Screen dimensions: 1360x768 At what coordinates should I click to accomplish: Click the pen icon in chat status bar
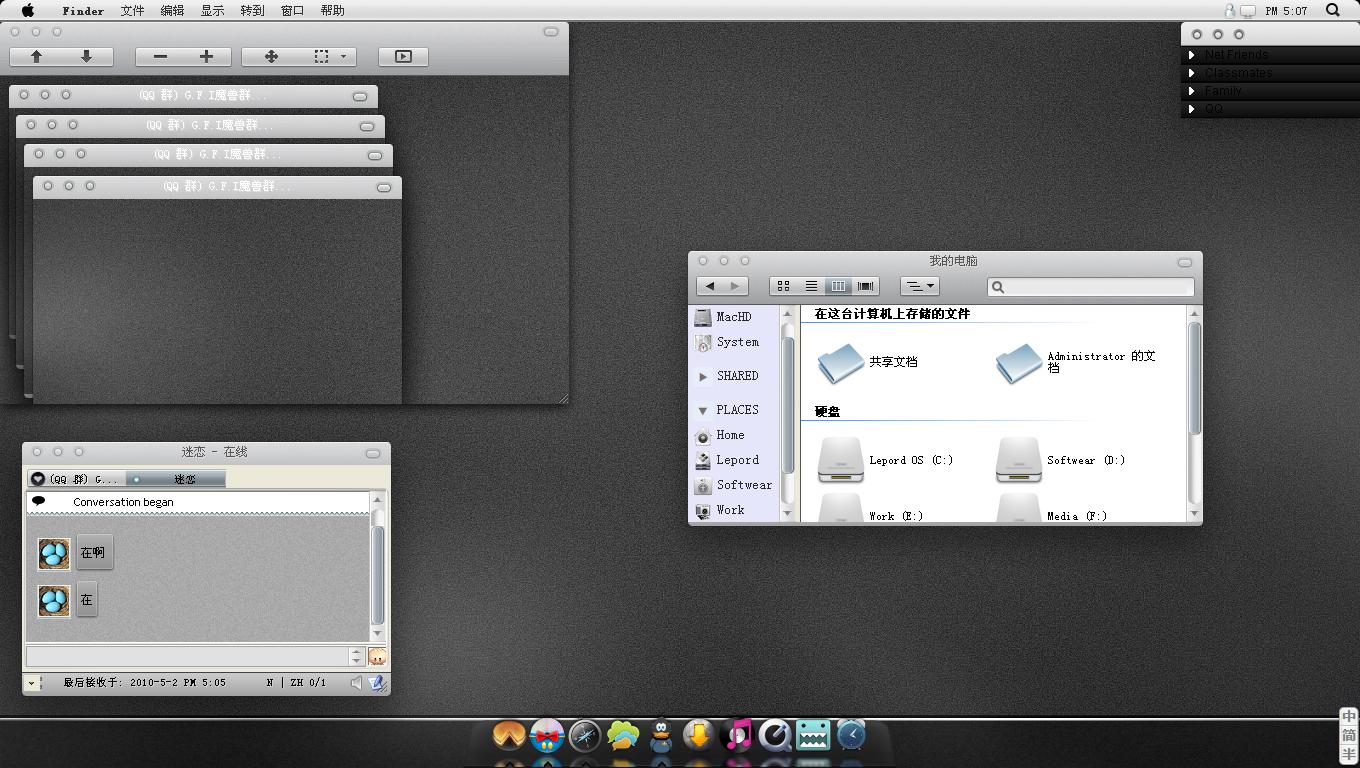[x=376, y=683]
